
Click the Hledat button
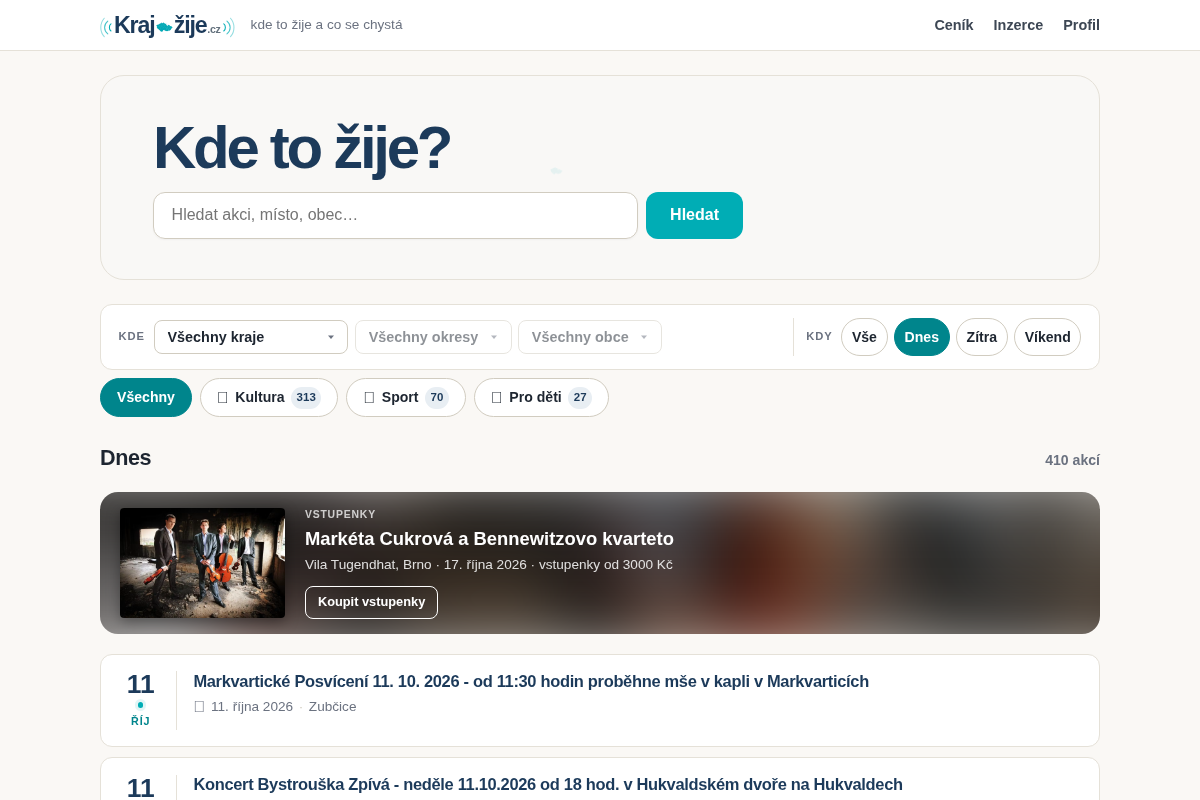point(694,215)
